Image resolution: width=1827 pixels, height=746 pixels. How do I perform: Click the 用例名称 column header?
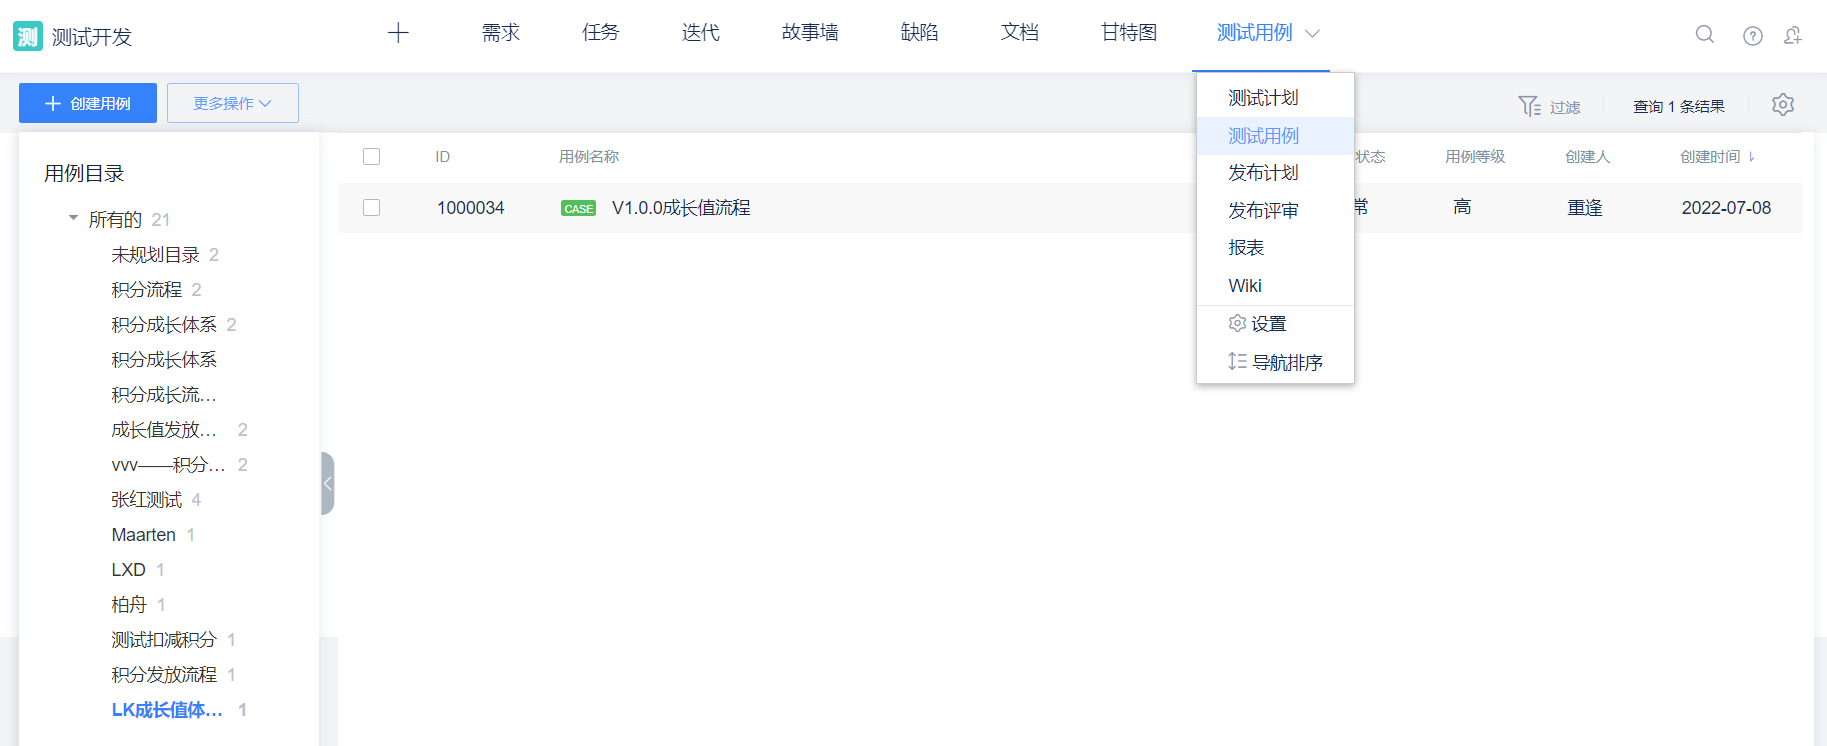coord(589,157)
